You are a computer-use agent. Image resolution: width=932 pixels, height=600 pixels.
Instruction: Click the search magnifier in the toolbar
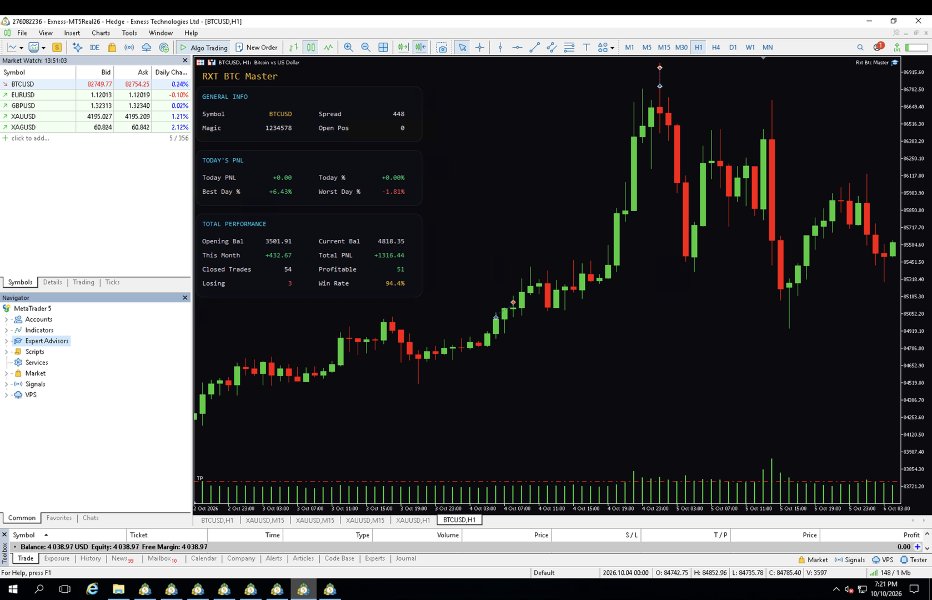(x=860, y=47)
